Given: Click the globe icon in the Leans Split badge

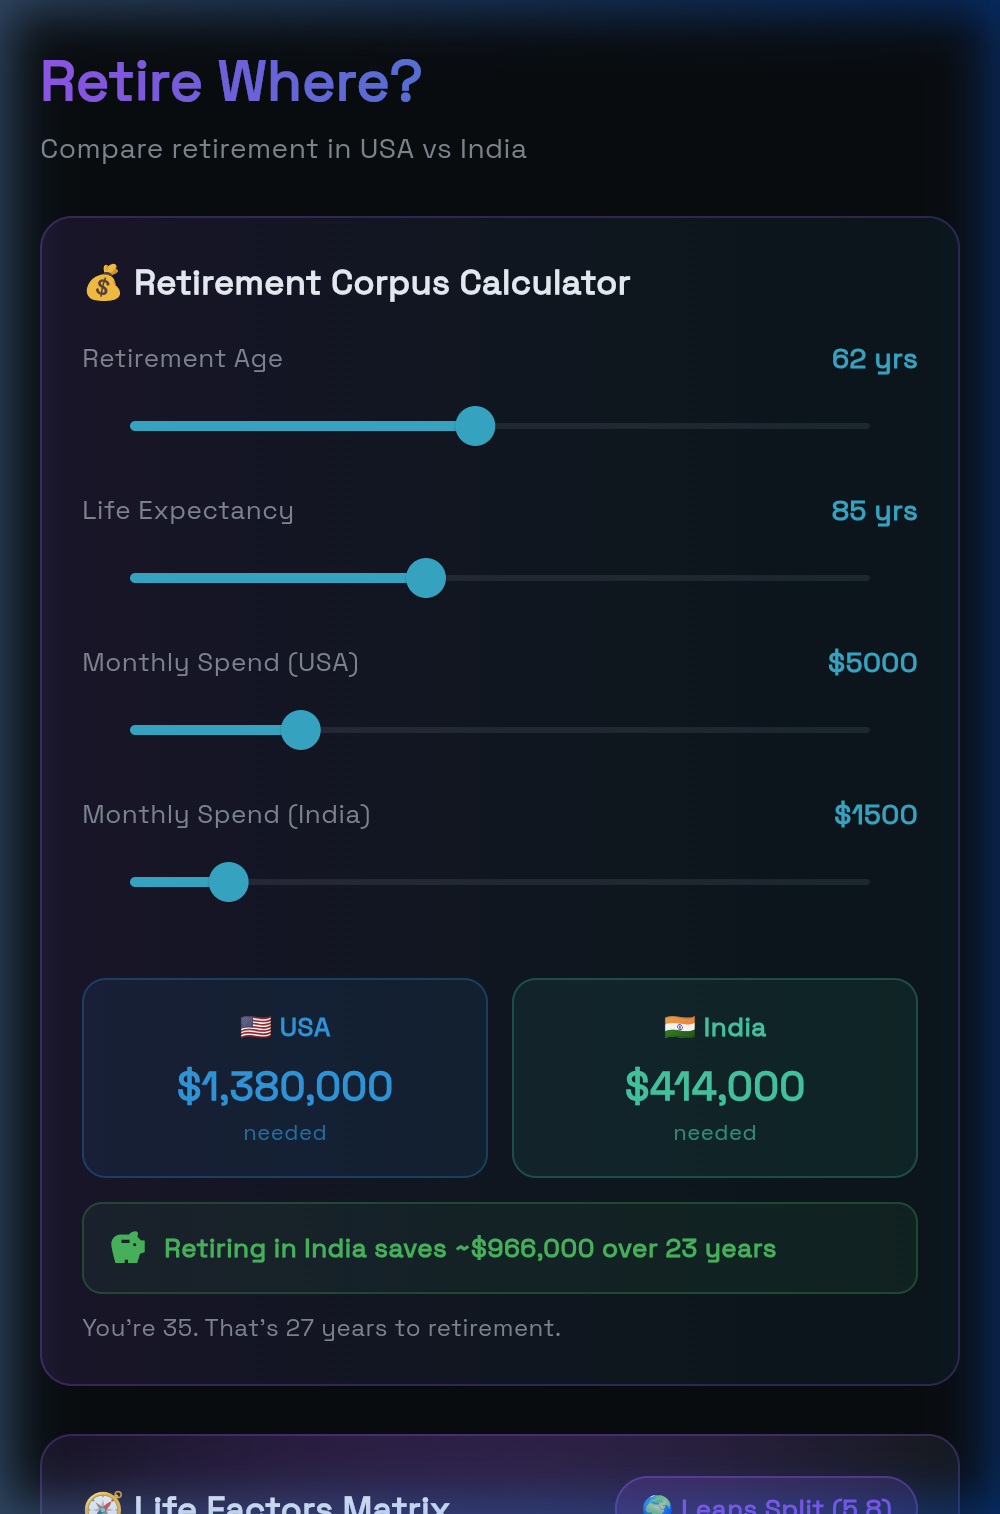Looking at the screenshot, I should pos(659,1503).
